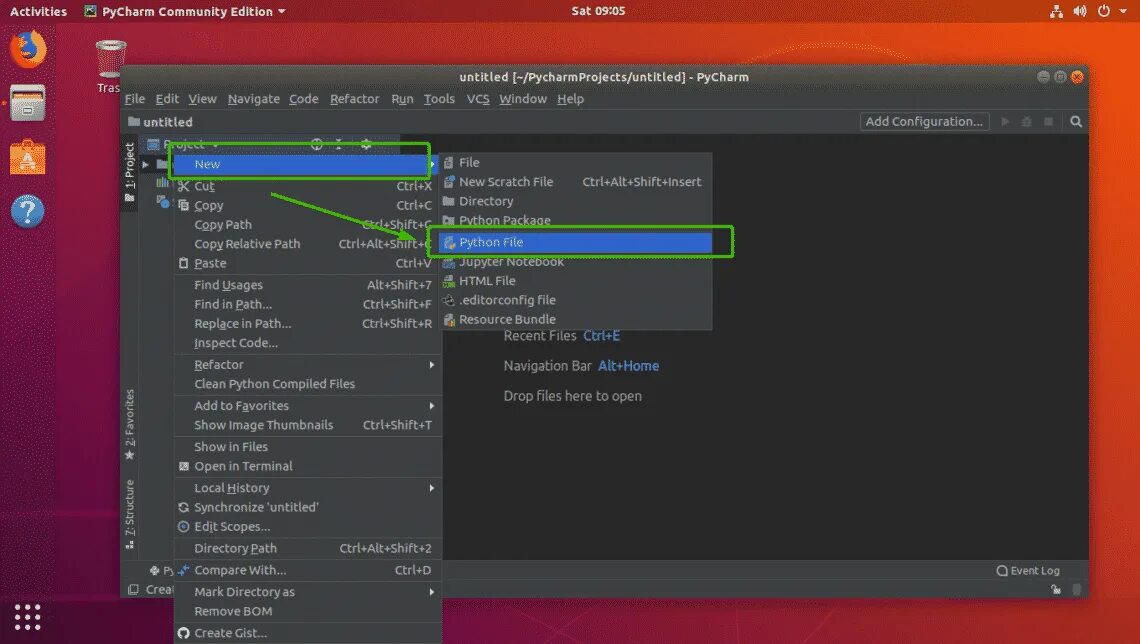Choose Copy in the context menu

click(x=307, y=206)
